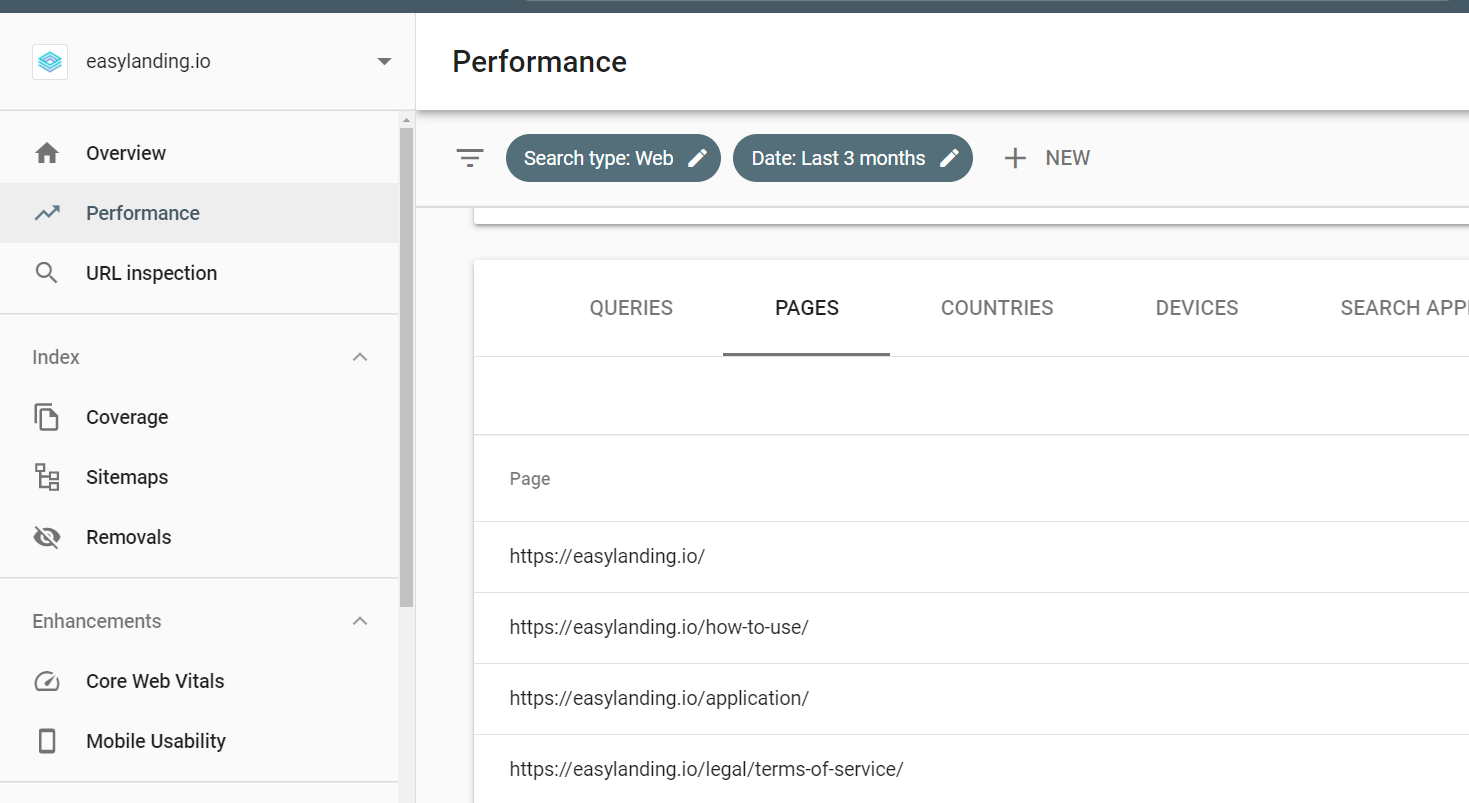1469x803 pixels.
Task: Click the Removals crossed-eye icon
Action: [x=47, y=537]
